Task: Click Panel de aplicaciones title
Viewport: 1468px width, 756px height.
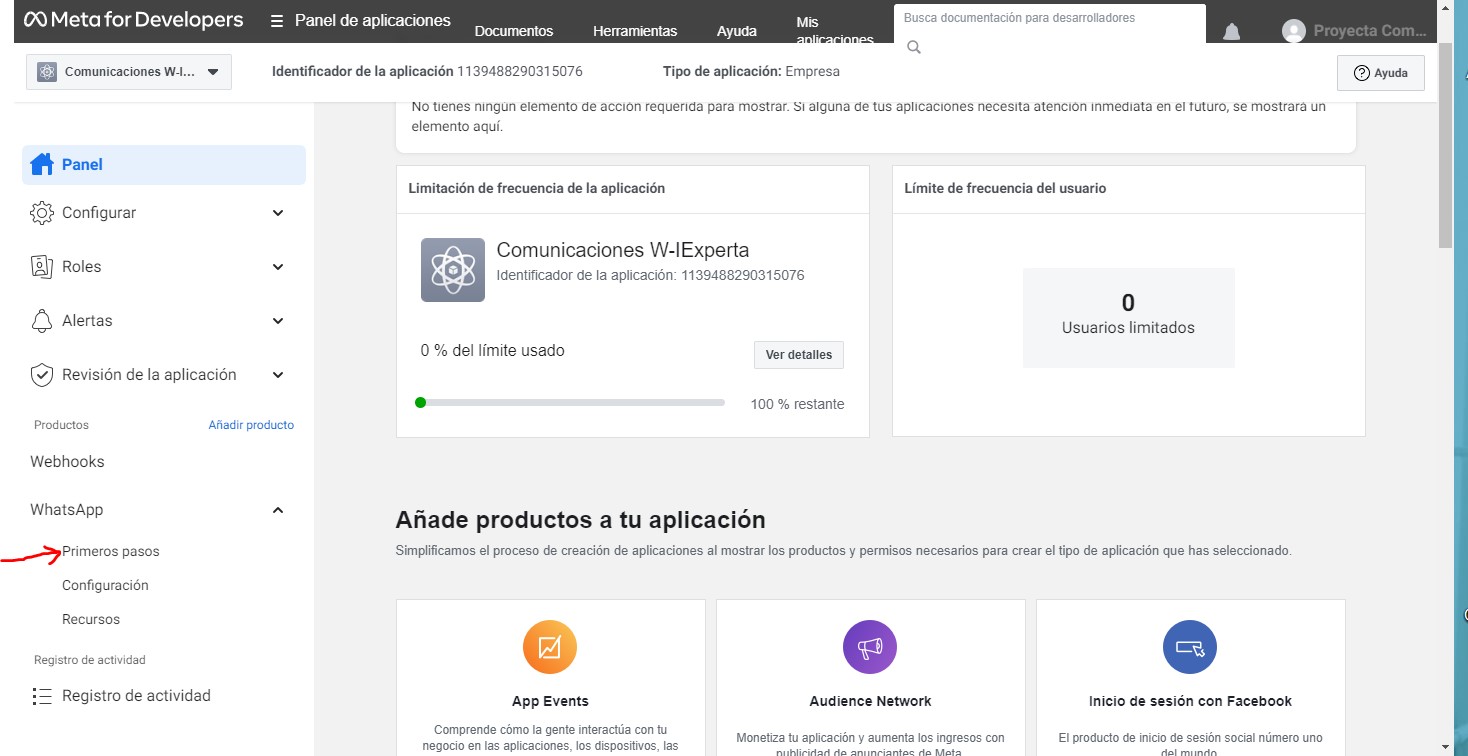Action: click(x=373, y=20)
